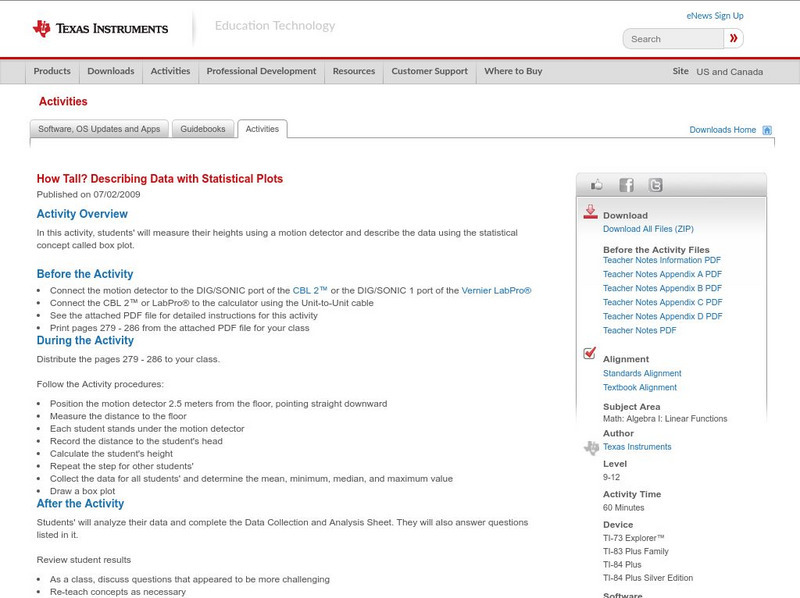
Task: Click the During the Activity heading
Action: tap(85, 340)
